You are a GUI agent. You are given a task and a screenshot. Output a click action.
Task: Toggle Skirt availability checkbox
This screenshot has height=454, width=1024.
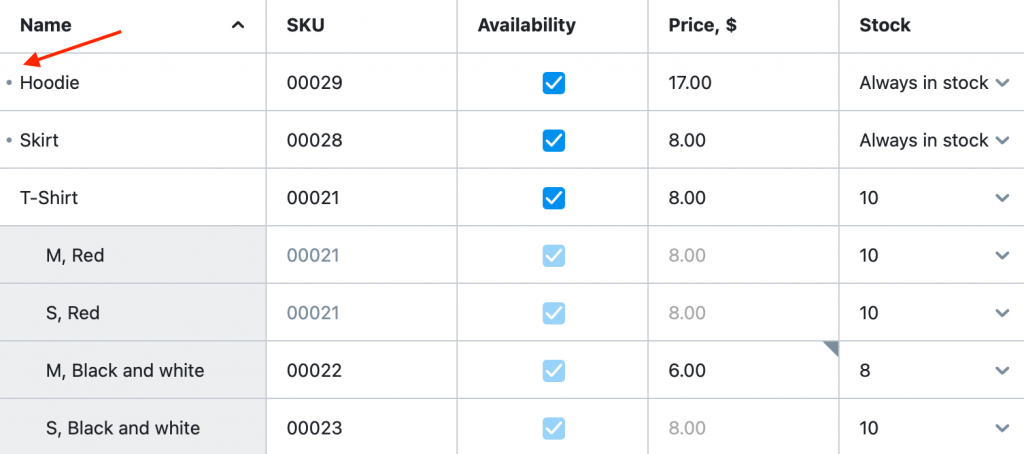[x=553, y=140]
